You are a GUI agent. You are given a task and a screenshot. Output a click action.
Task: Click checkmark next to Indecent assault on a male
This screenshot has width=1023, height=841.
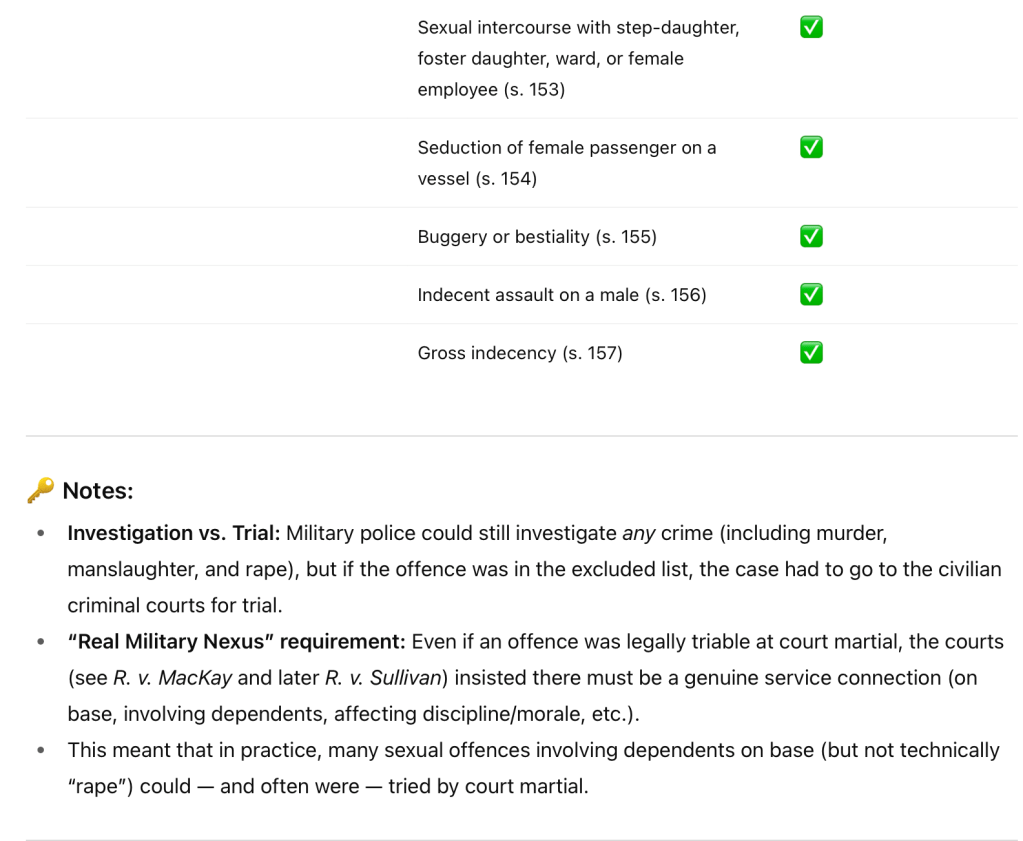[812, 295]
